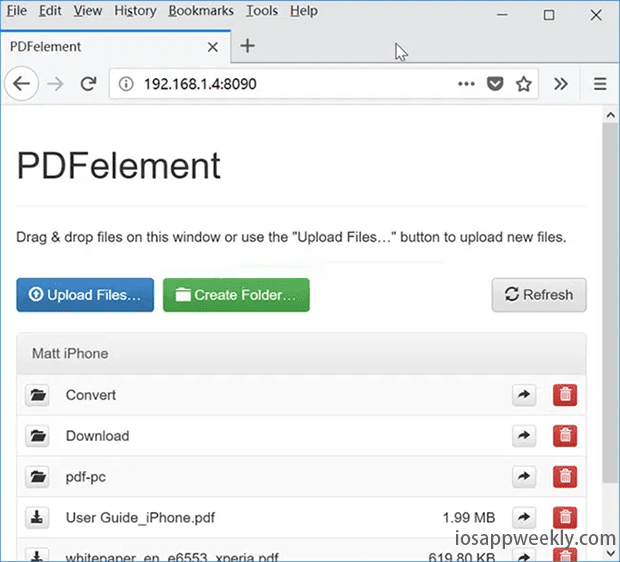The width and height of the screenshot is (620, 562).
Task: Open the View menu
Action: tap(88, 11)
